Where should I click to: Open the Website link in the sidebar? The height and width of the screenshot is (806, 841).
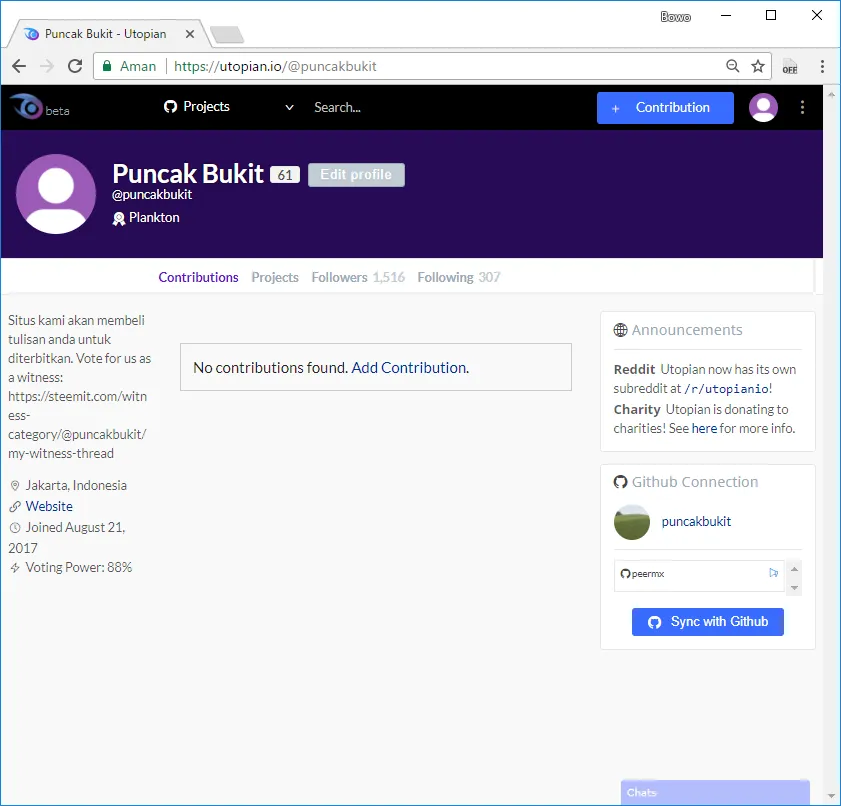49,506
